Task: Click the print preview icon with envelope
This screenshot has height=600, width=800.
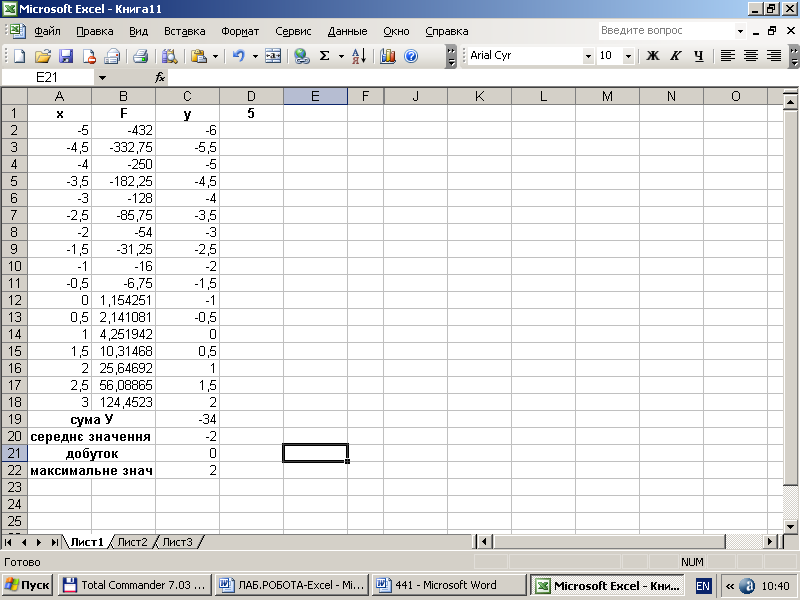Action: (112, 56)
